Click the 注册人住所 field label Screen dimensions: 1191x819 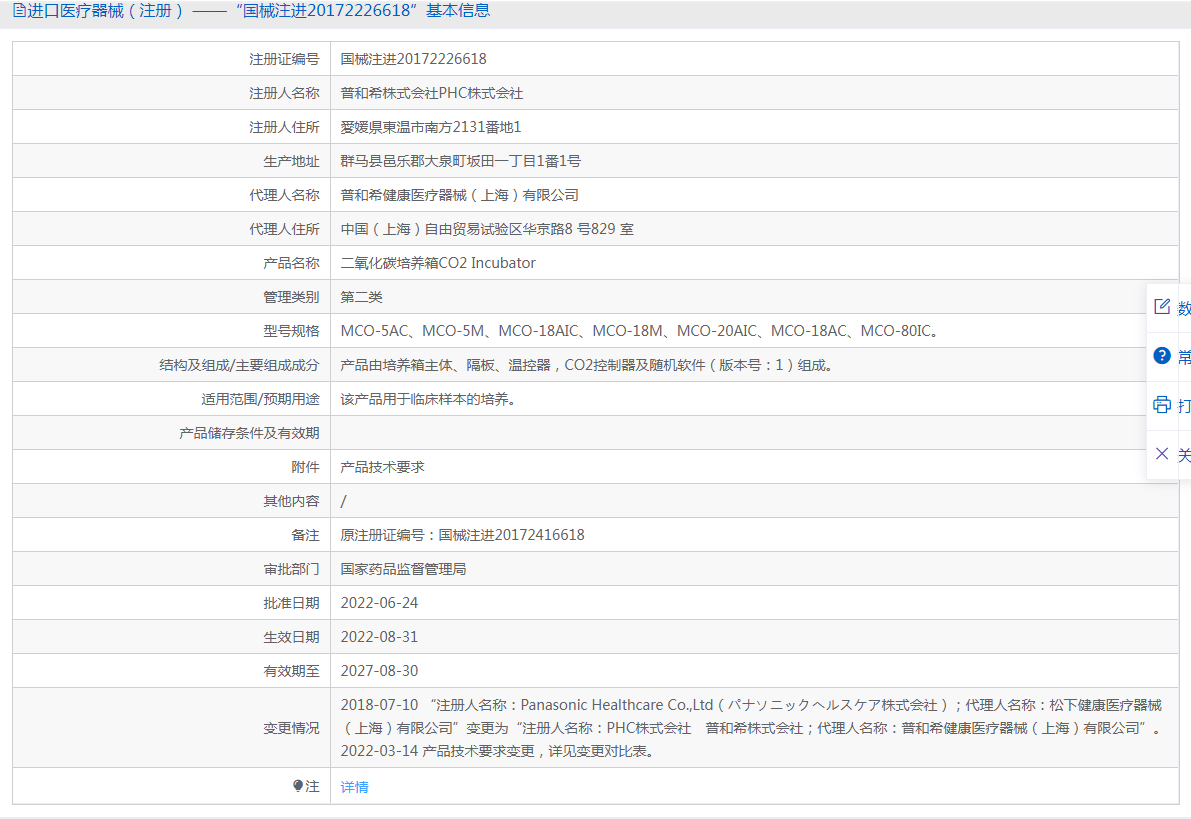pyautogui.click(x=284, y=127)
